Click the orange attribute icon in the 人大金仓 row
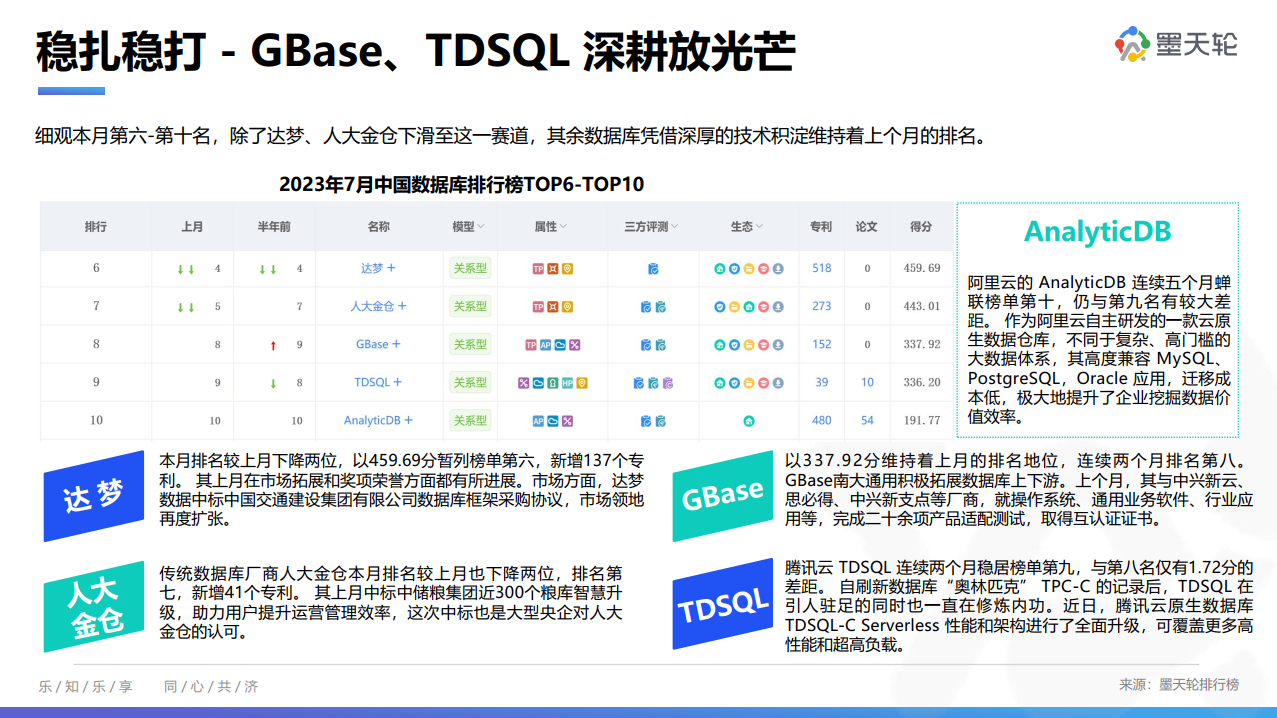 [x=553, y=307]
